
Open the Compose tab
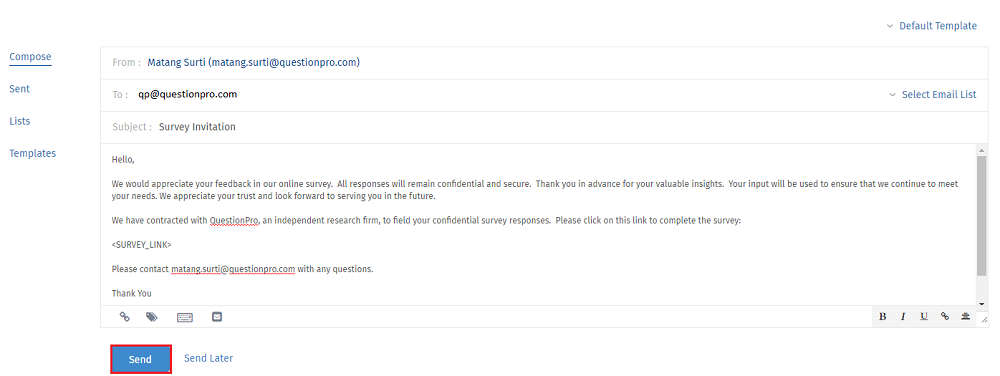(30, 57)
